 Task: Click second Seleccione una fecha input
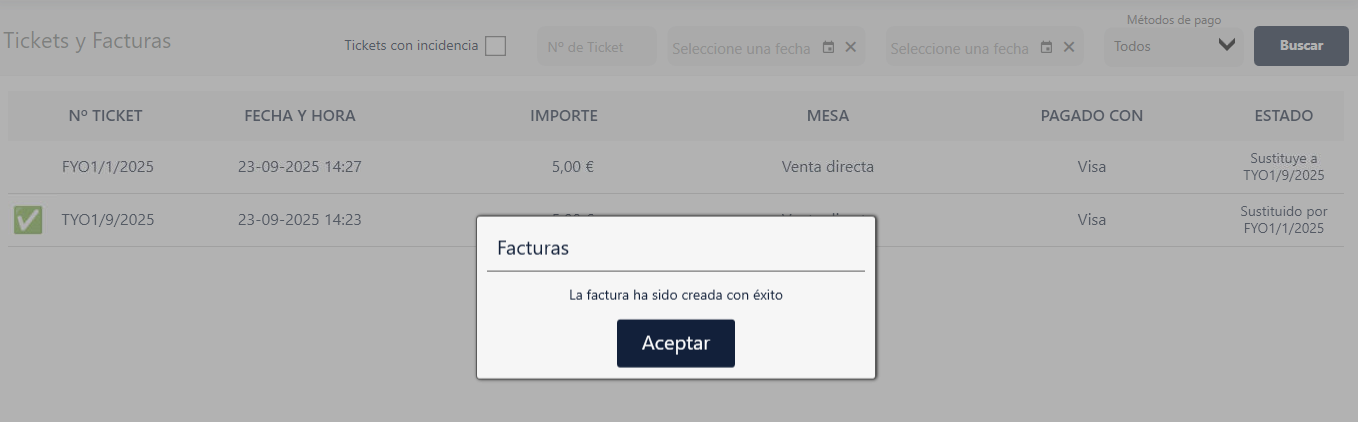960,48
